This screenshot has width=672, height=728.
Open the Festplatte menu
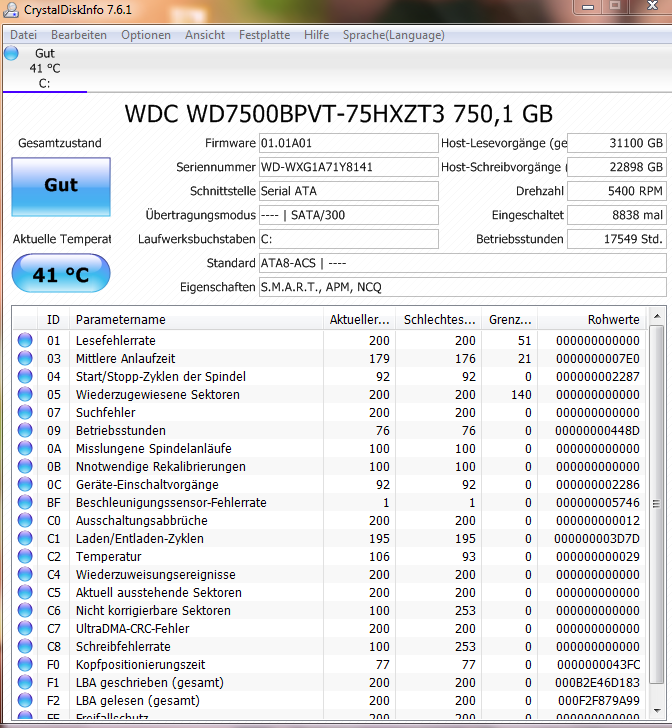264,35
